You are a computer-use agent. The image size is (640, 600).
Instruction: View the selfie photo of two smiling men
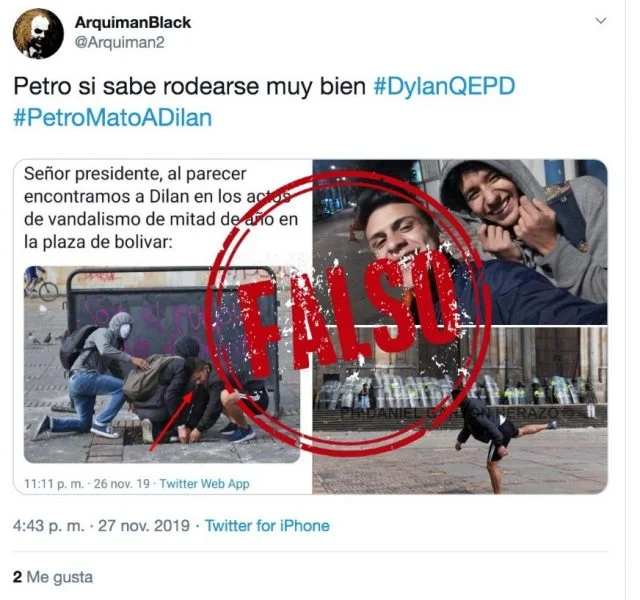pyautogui.click(x=460, y=242)
